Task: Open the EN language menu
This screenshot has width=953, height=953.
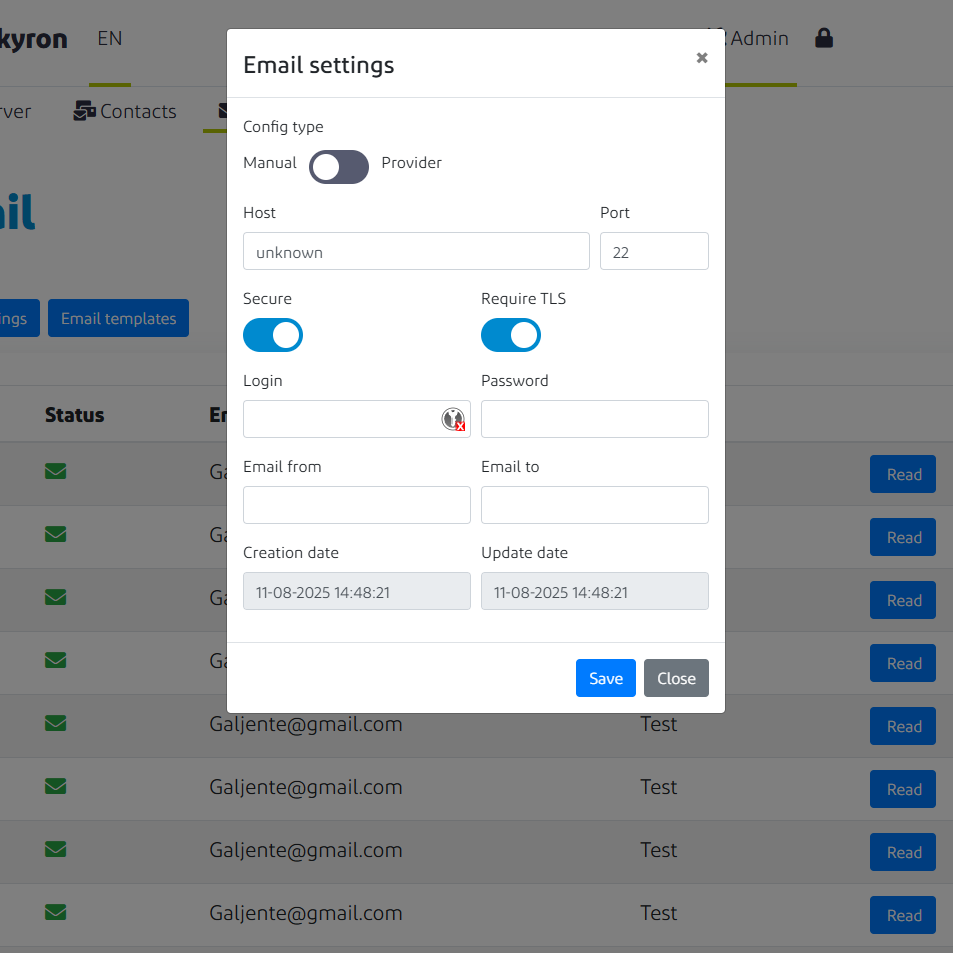Action: point(109,38)
